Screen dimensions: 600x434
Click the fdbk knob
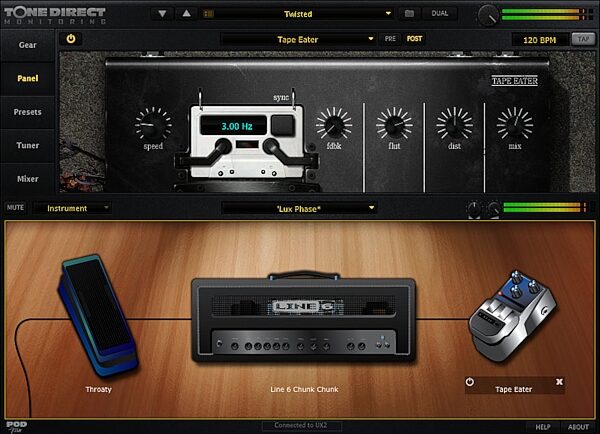click(334, 124)
